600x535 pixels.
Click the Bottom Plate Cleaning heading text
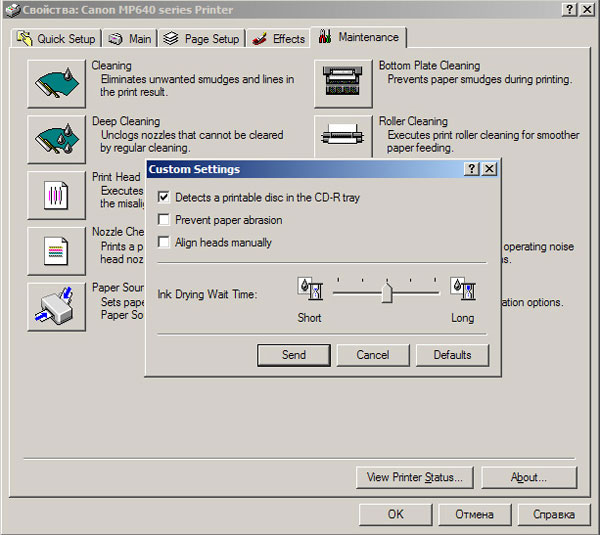click(x=429, y=65)
